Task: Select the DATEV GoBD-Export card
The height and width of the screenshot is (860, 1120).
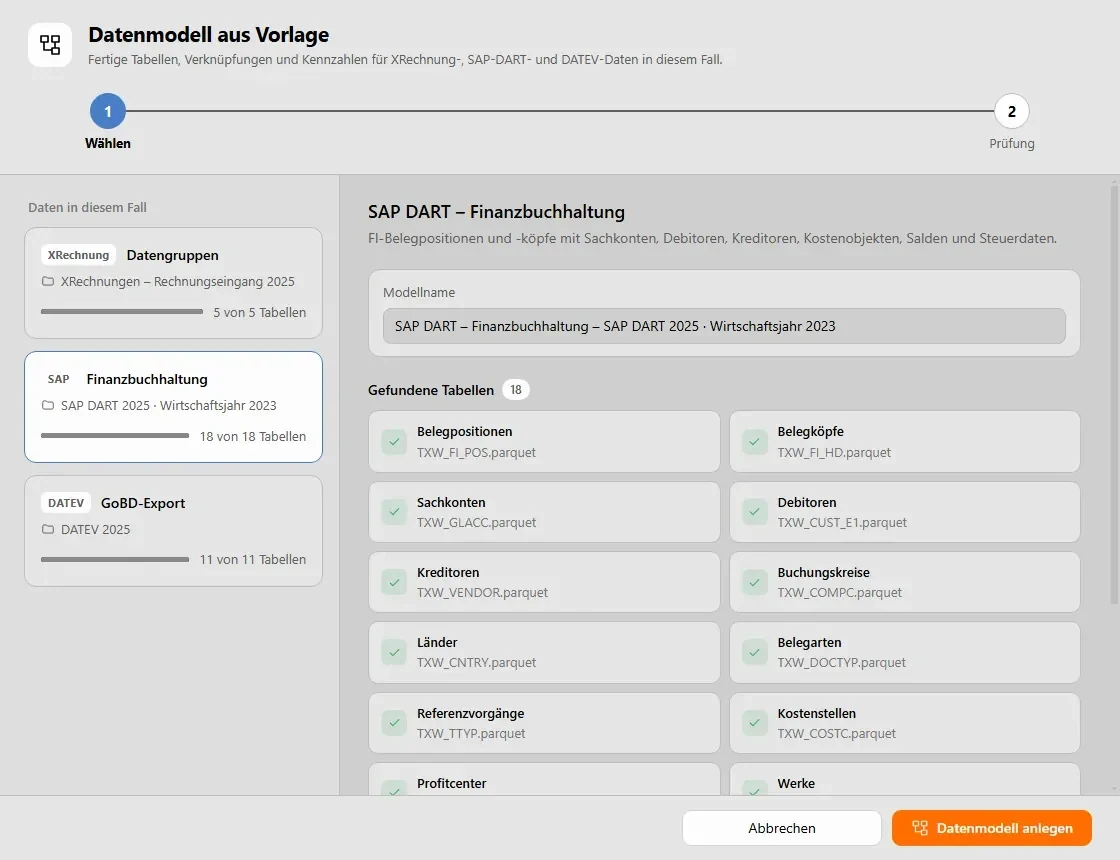Action: tap(174, 531)
